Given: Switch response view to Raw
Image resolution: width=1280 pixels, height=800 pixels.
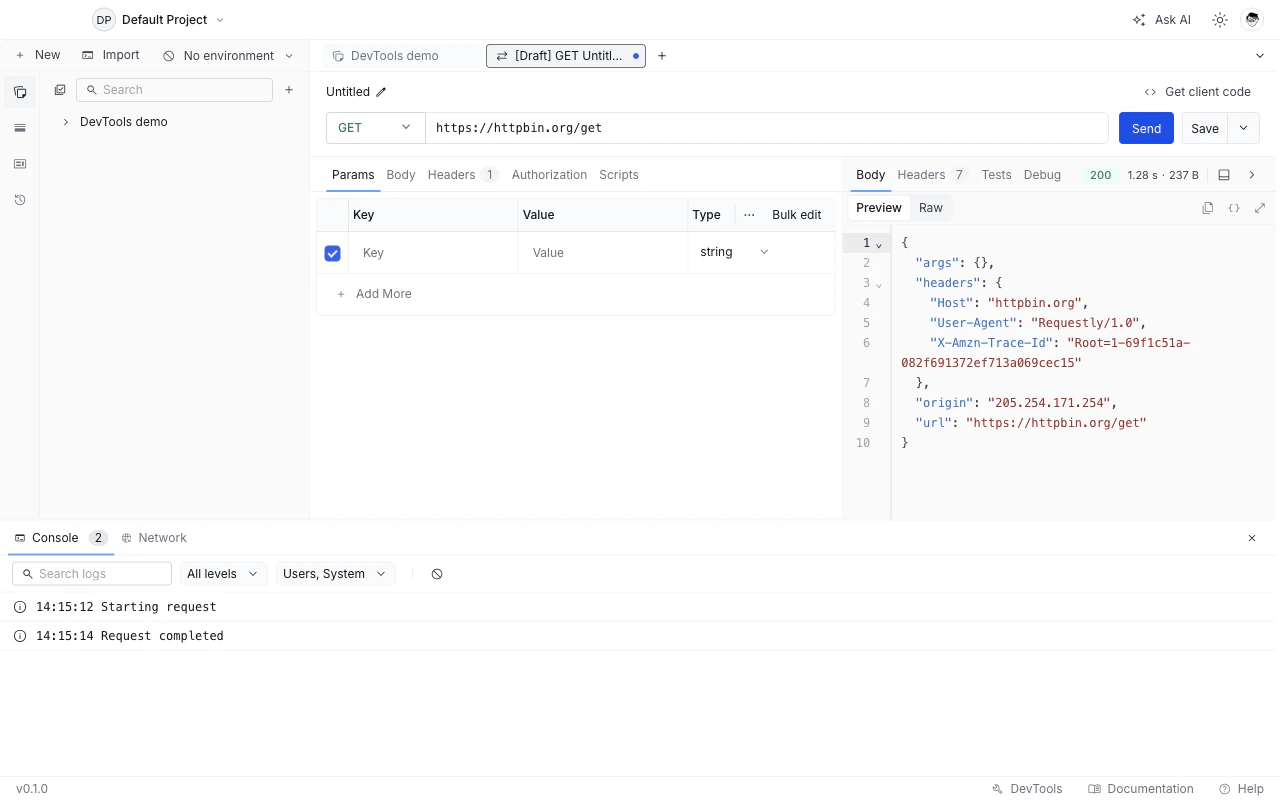Looking at the screenshot, I should [x=931, y=208].
